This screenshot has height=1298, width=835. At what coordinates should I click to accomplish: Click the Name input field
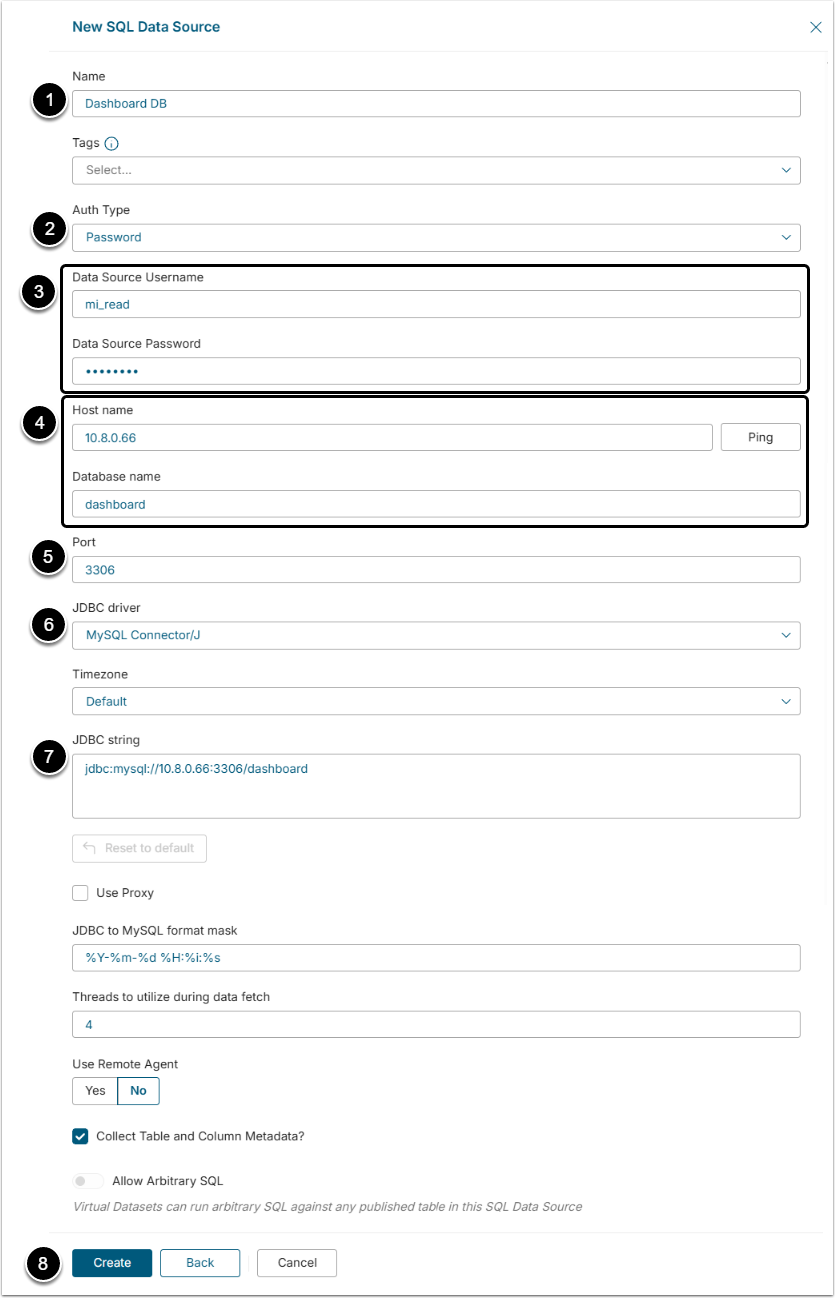coord(436,103)
